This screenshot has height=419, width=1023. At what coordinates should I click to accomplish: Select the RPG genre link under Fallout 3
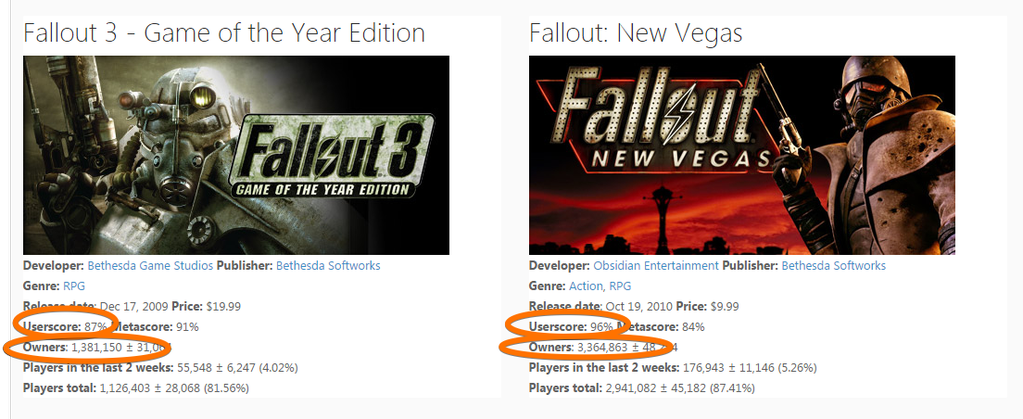coord(75,286)
